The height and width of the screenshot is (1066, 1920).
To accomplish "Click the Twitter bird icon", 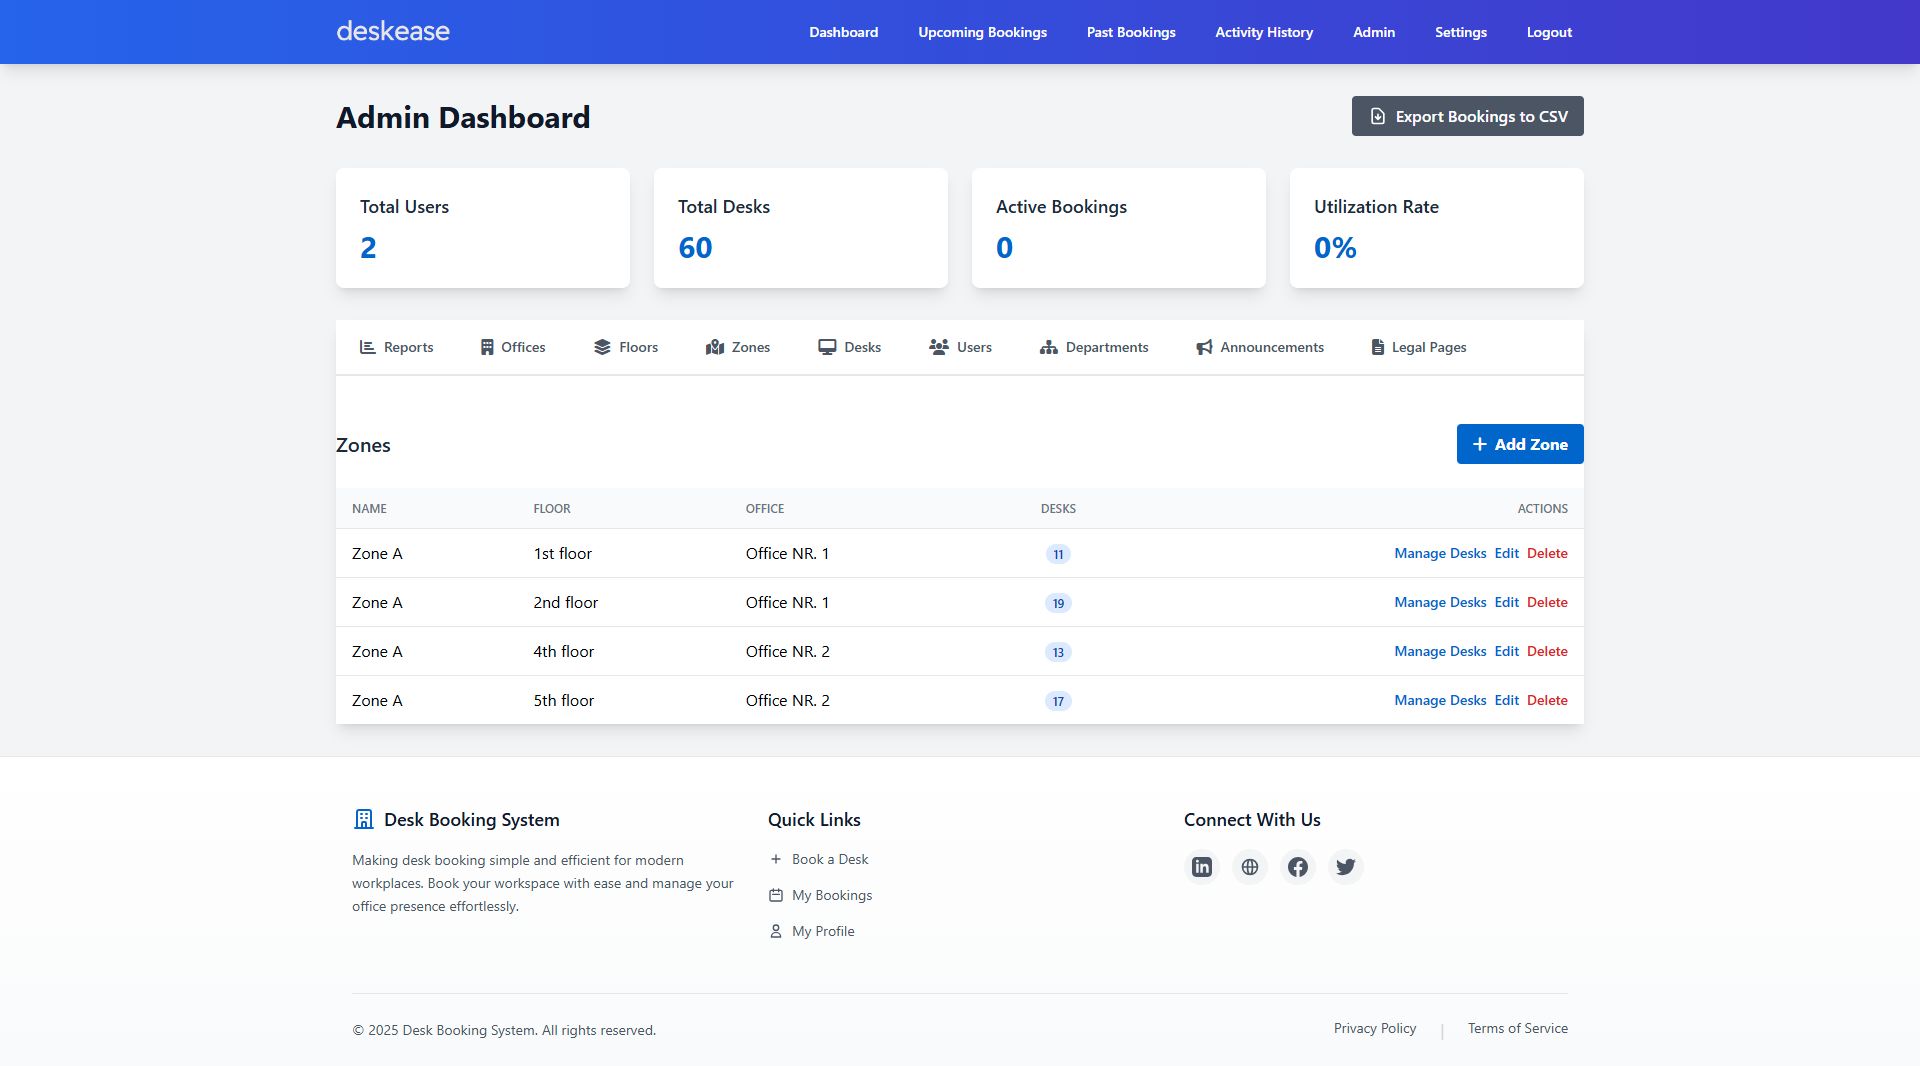I will (1345, 867).
